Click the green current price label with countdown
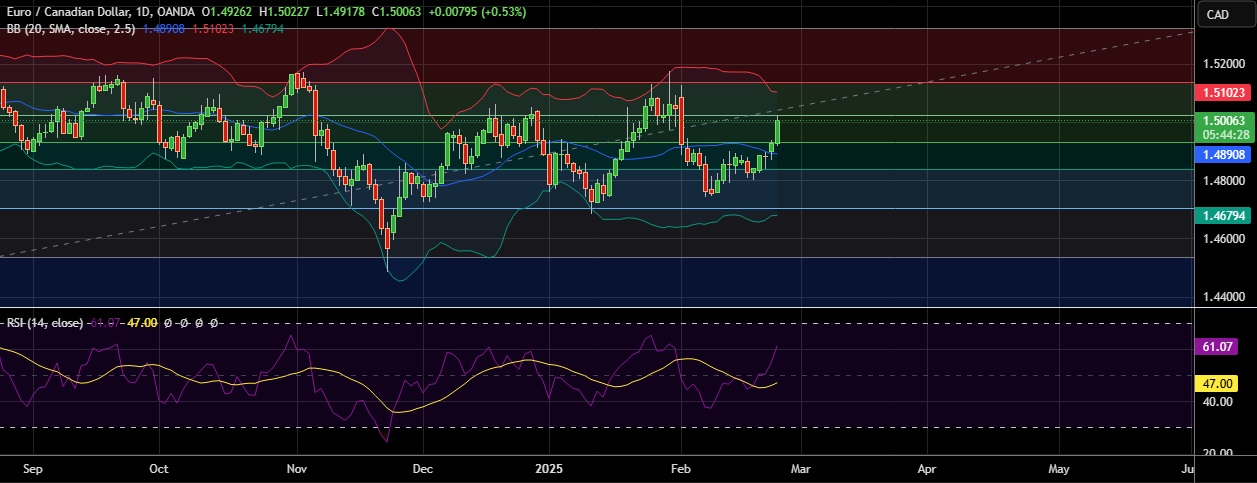 1223,126
